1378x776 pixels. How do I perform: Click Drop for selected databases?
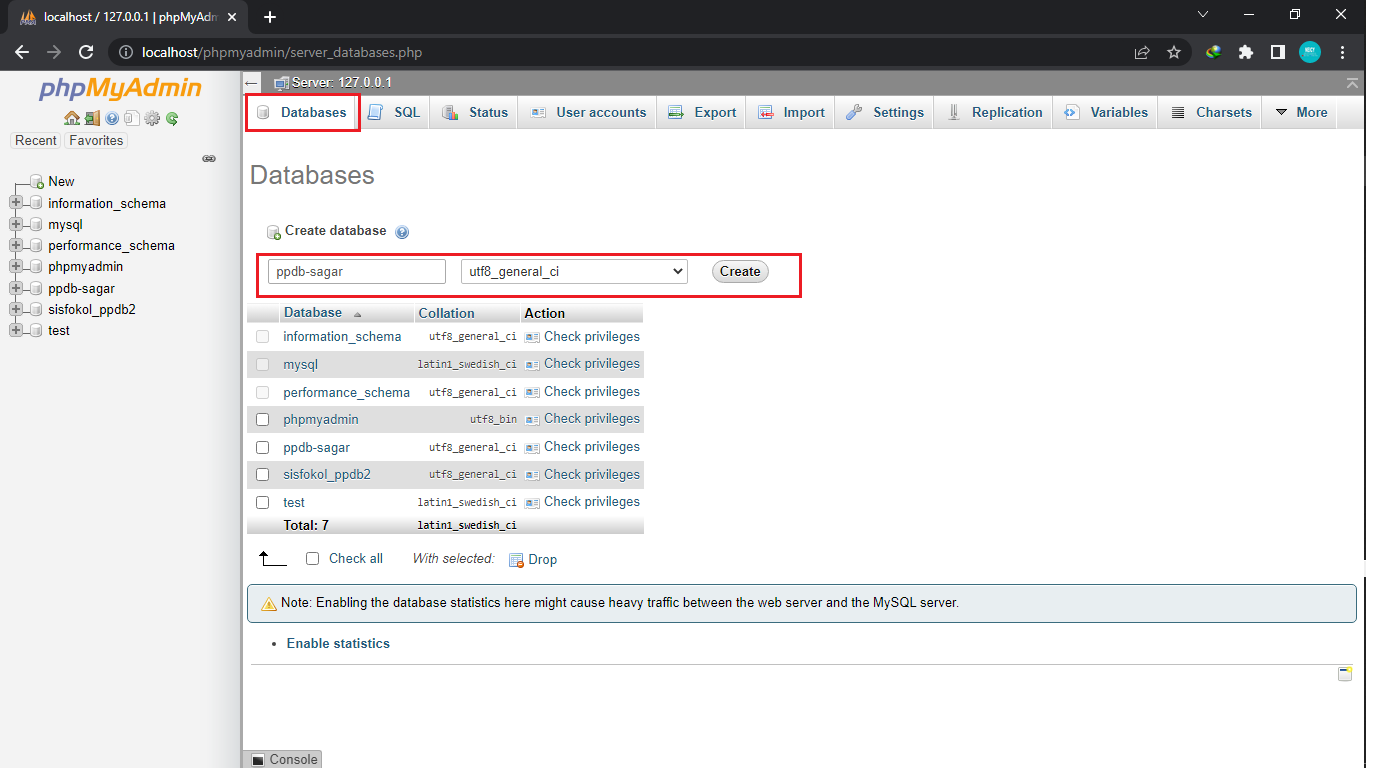[x=534, y=560]
